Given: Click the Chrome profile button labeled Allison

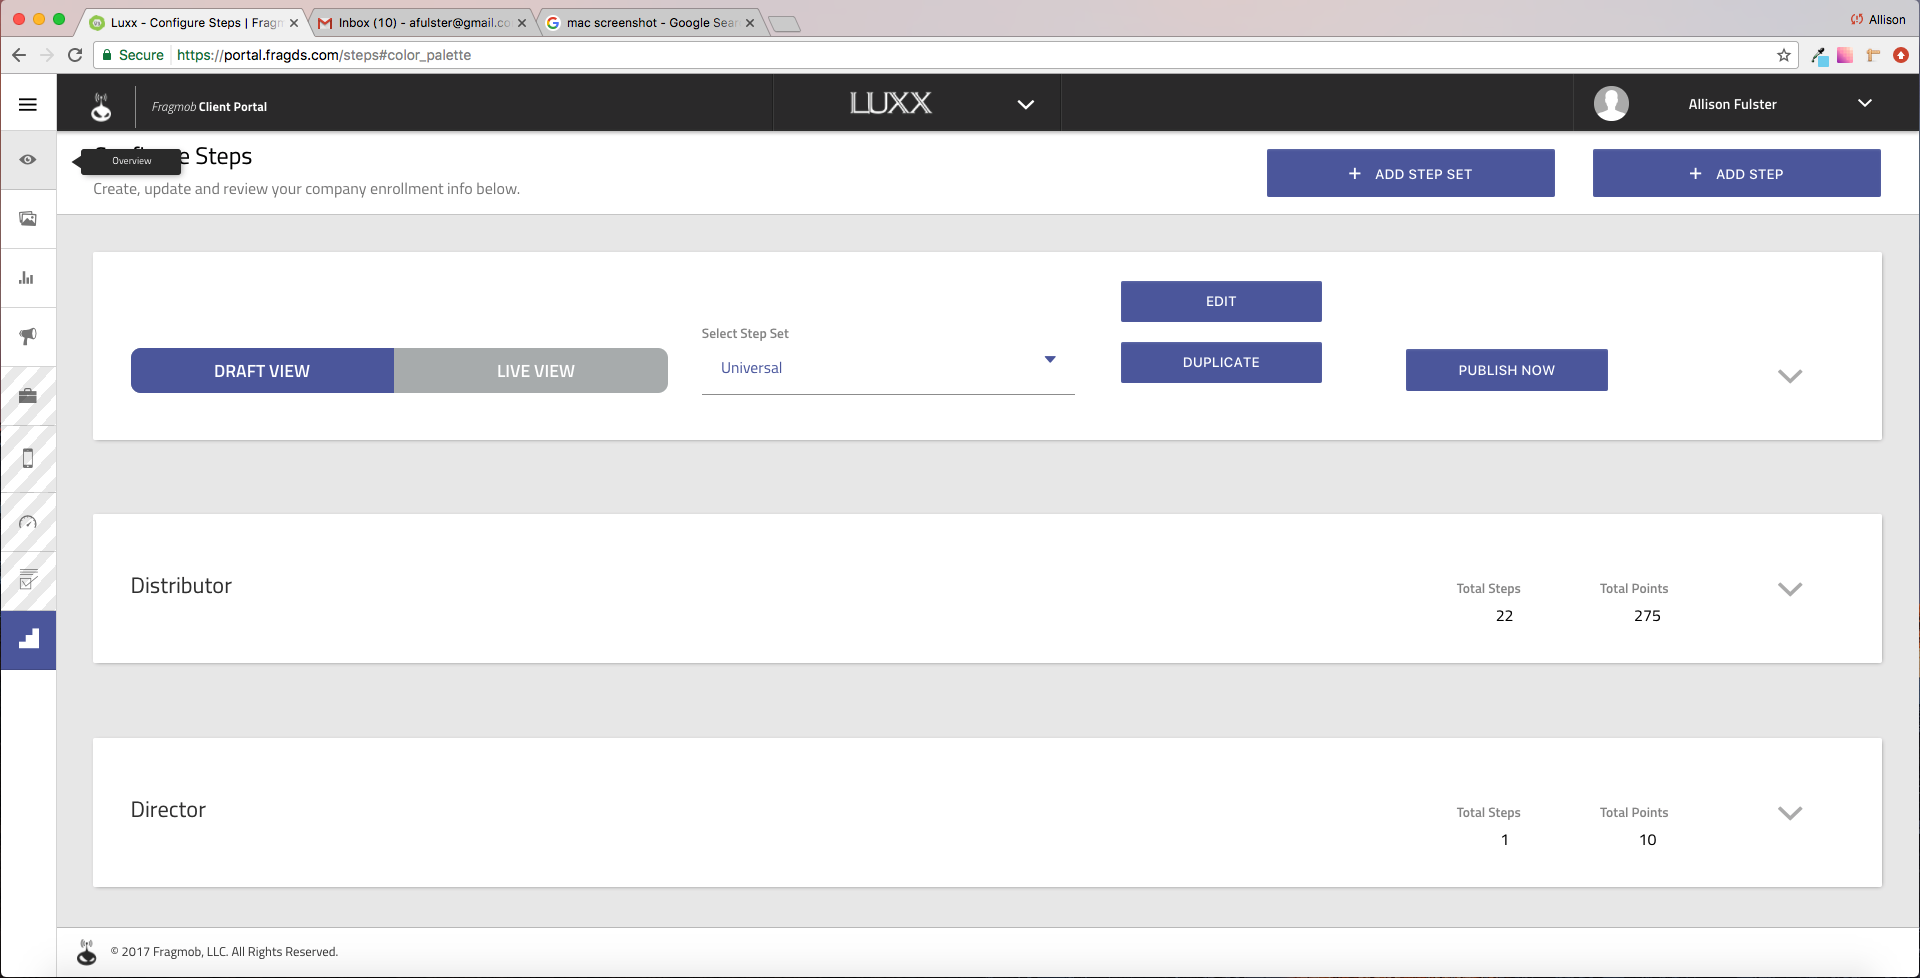Looking at the screenshot, I should [x=1878, y=19].
